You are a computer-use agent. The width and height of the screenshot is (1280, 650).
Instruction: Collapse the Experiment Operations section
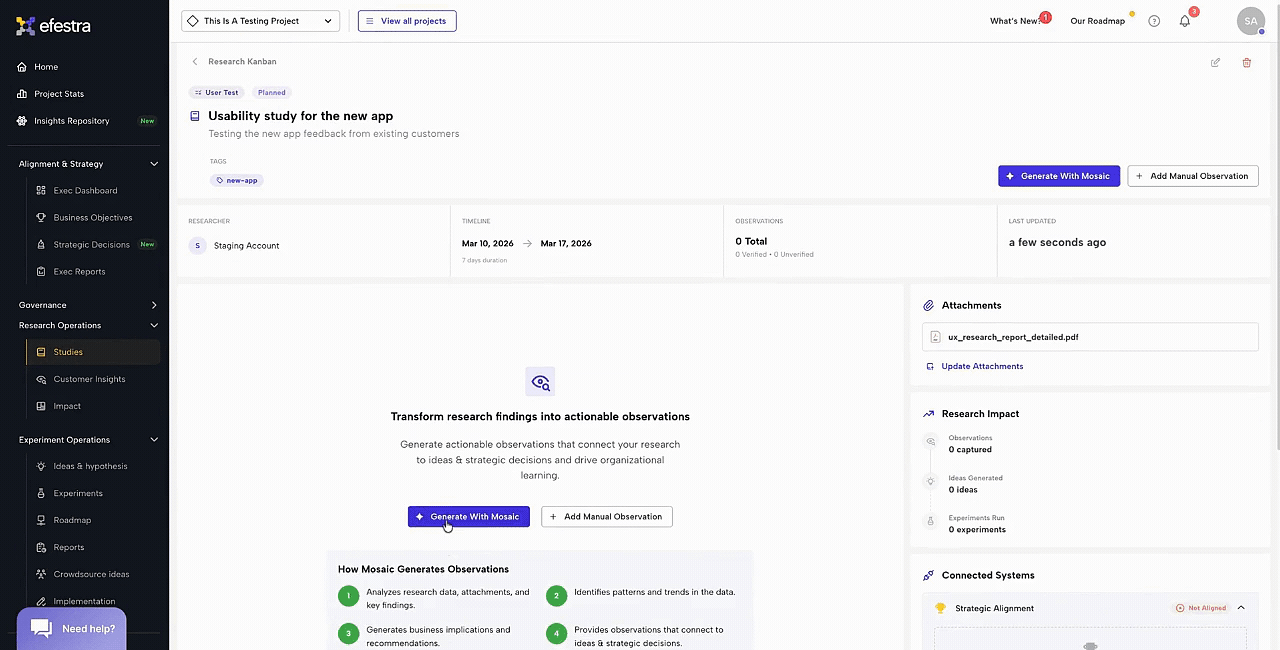tap(154, 440)
